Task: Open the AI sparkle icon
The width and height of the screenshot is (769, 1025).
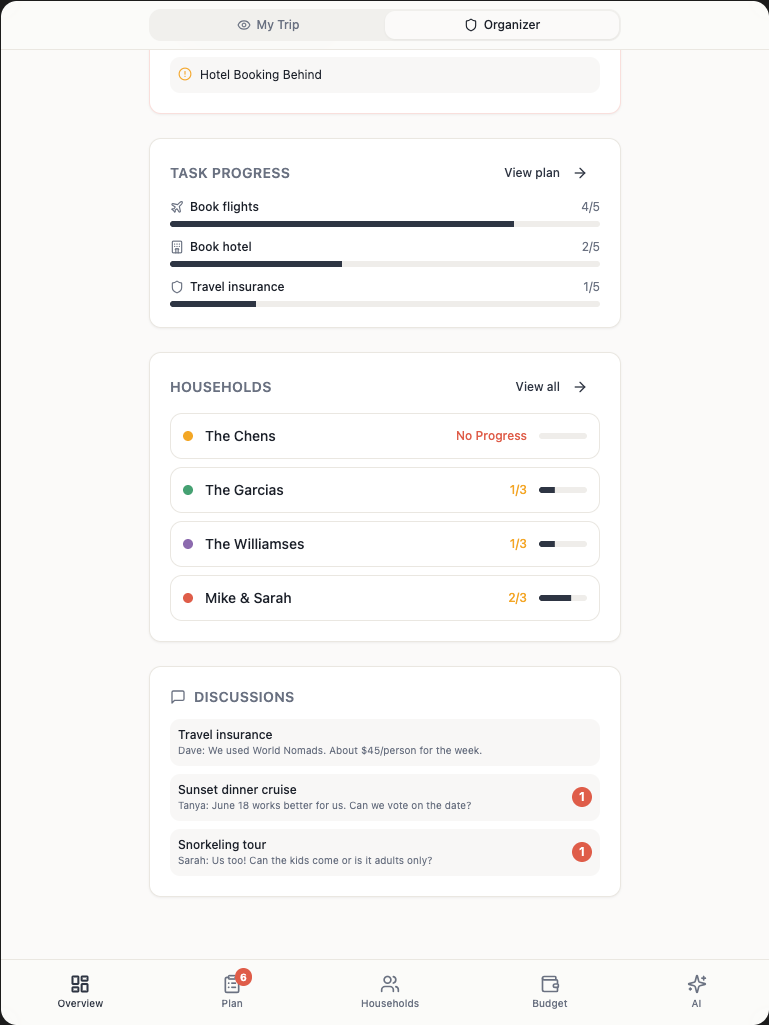Action: click(x=697, y=984)
